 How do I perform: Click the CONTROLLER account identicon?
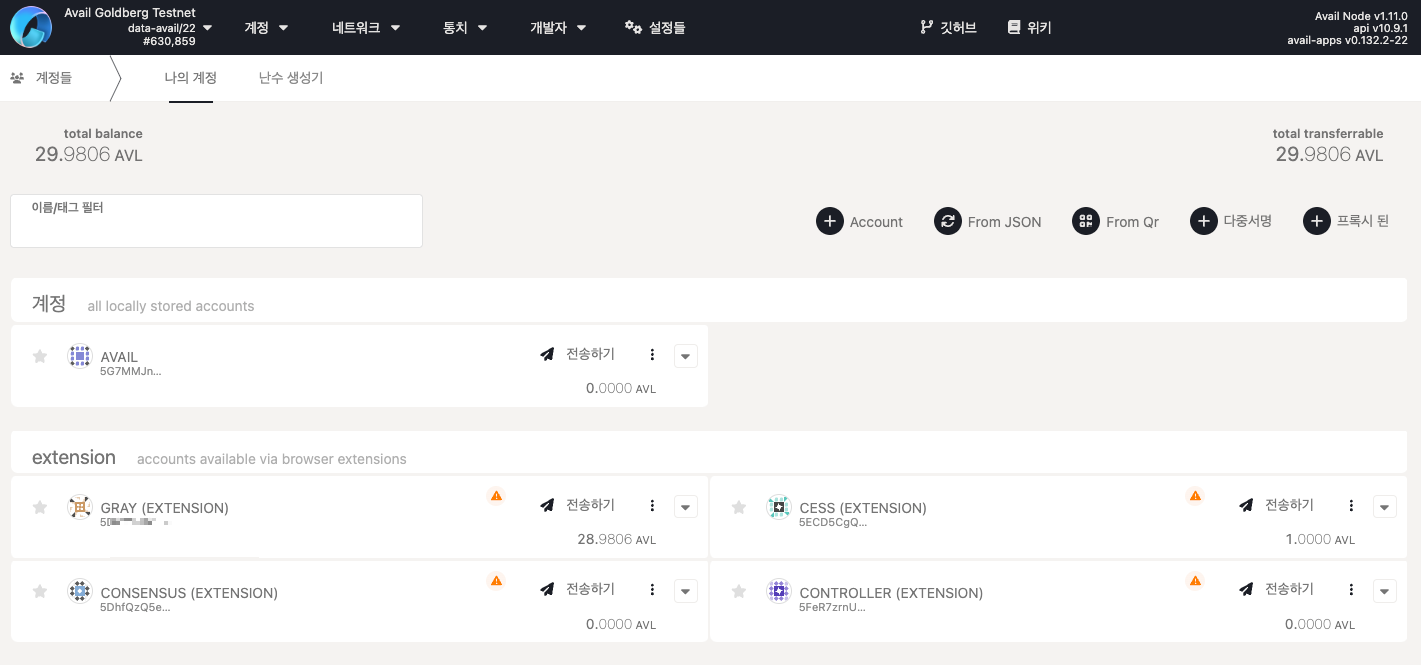tap(778, 591)
